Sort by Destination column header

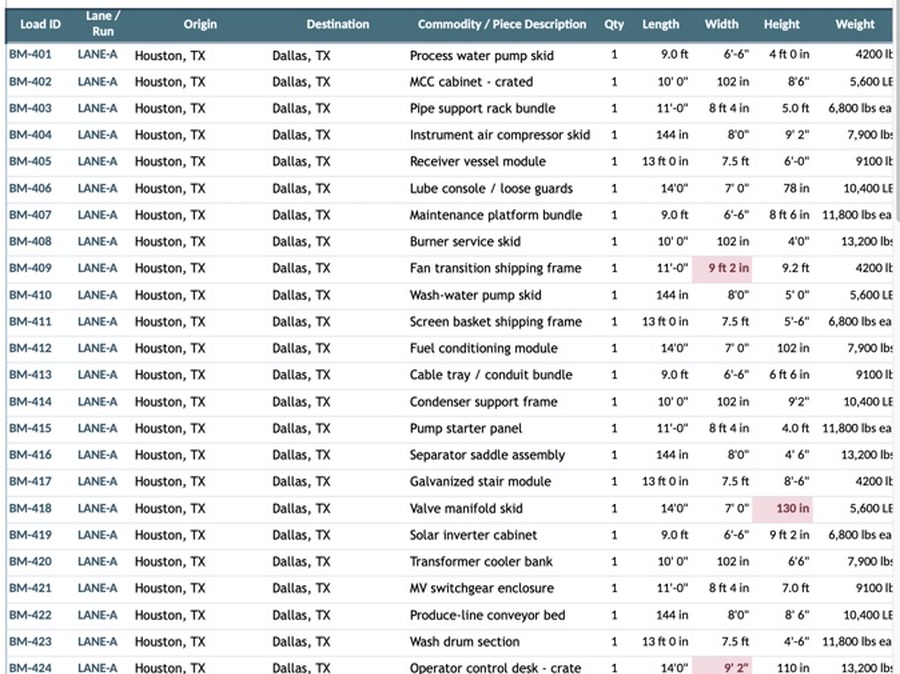pos(338,24)
